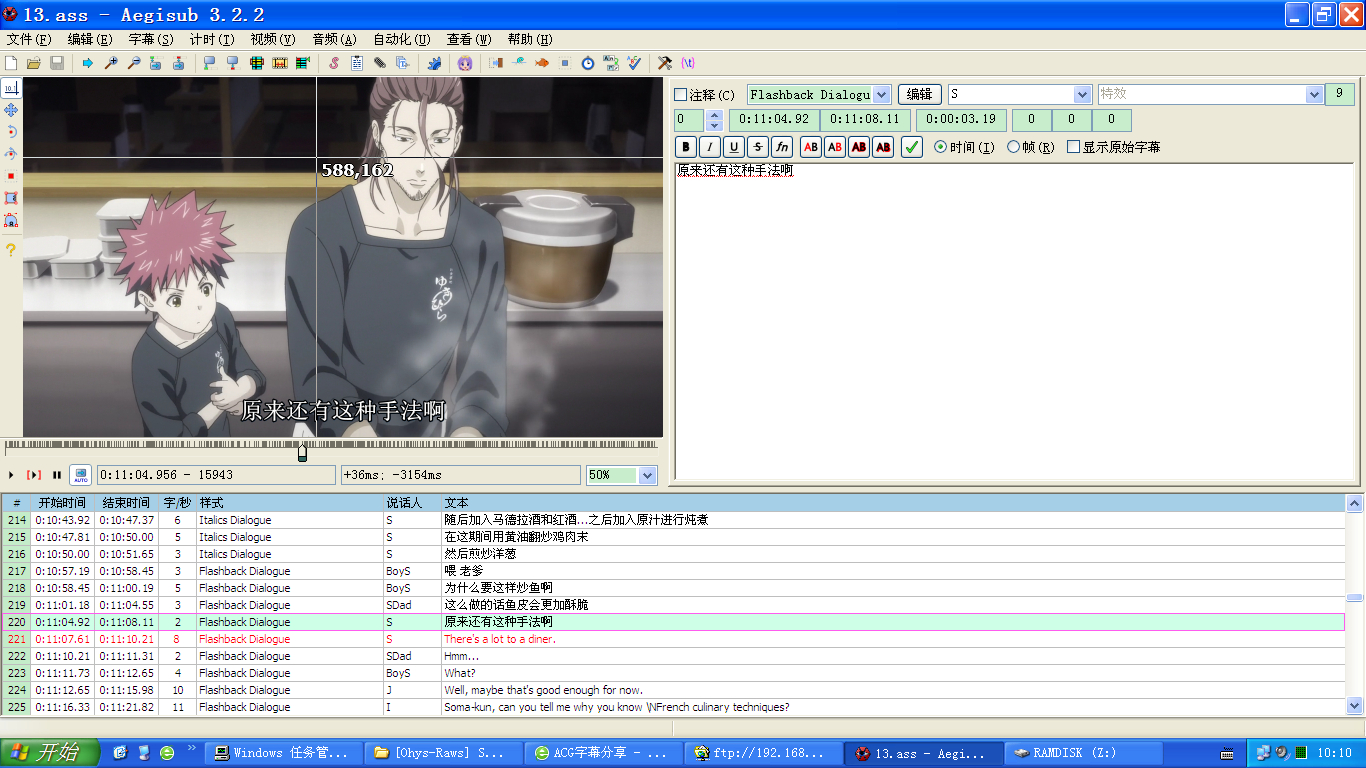The width and height of the screenshot is (1366, 768).
Task: Switch to the ACG字幕分享 taskbar window
Action: click(602, 753)
